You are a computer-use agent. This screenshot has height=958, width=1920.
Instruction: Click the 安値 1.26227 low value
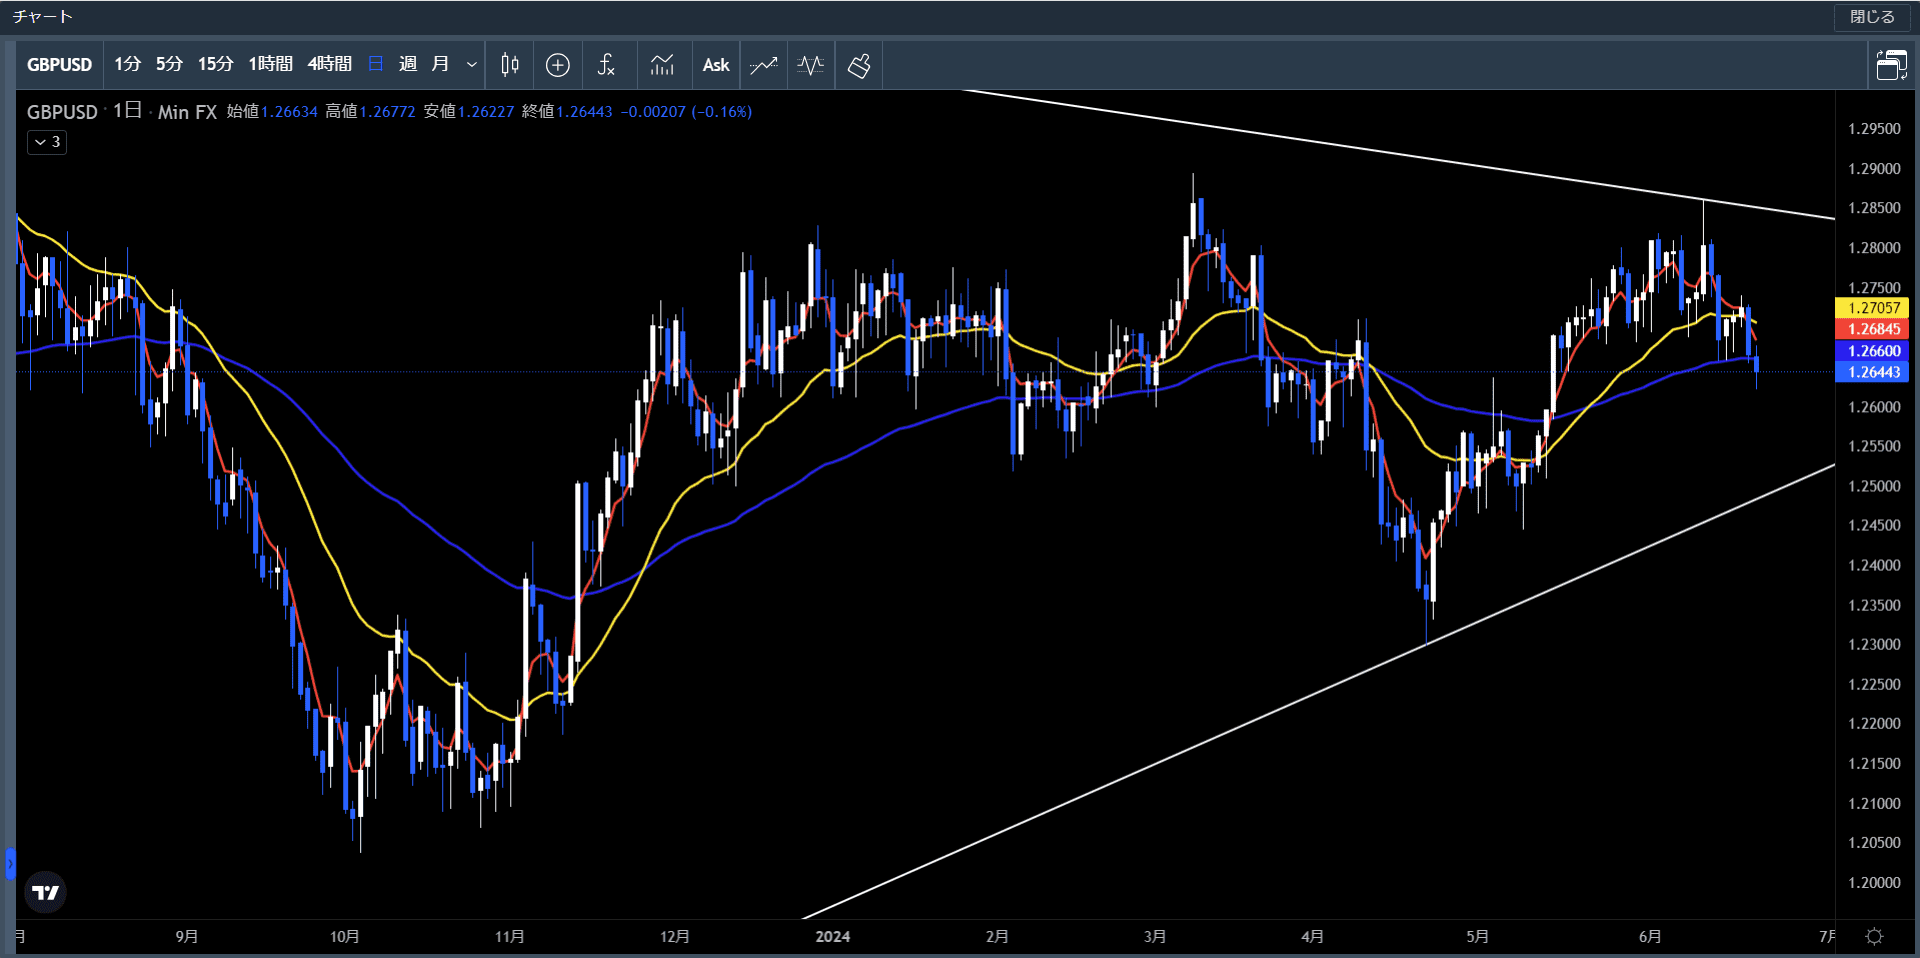point(468,112)
